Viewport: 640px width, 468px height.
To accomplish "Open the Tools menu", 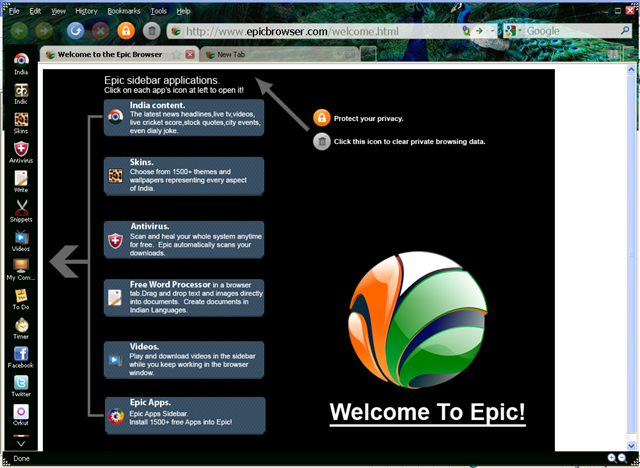I will (x=158, y=11).
